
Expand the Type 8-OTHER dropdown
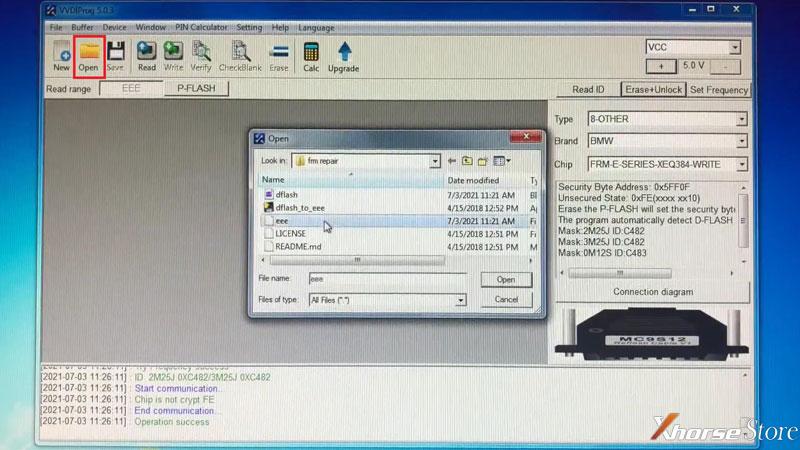tap(741, 119)
